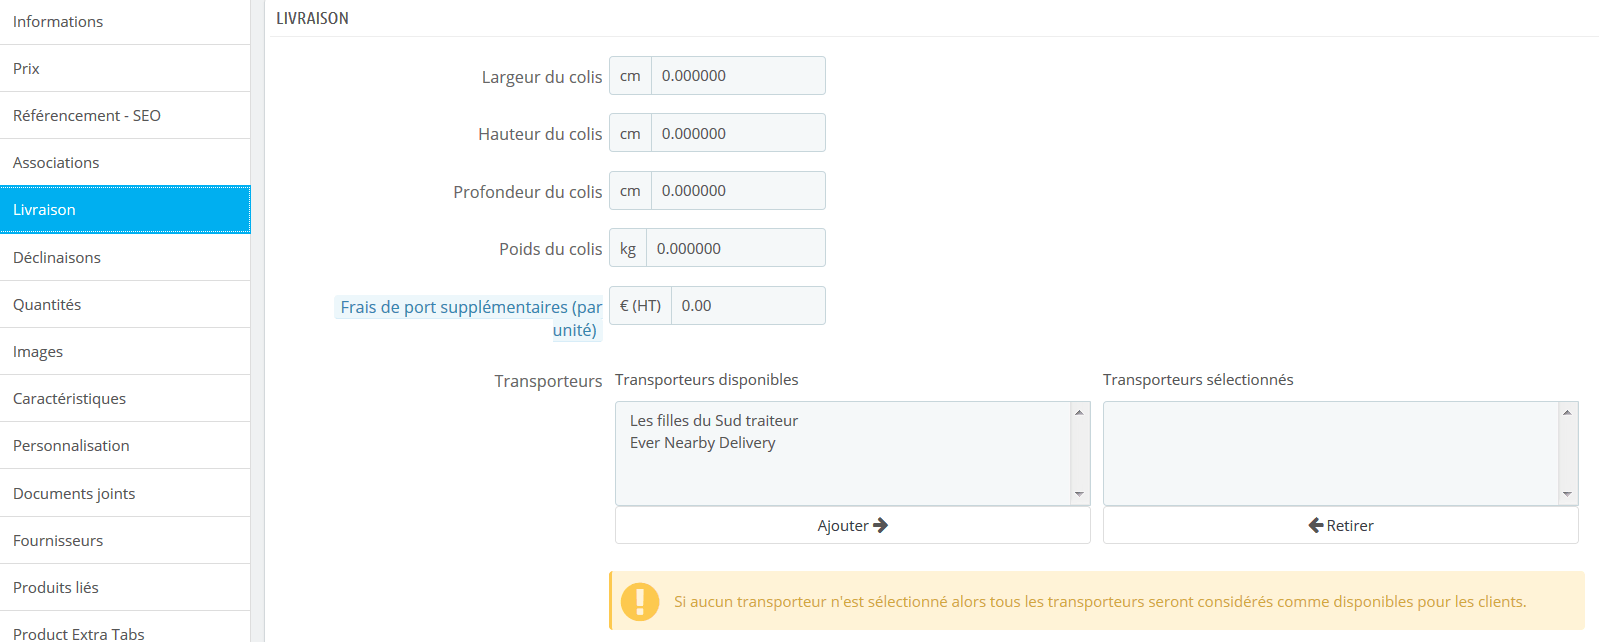This screenshot has height=642, width=1599.
Task: Click the down arrow on available carriers scrollbar
Action: (x=1079, y=494)
